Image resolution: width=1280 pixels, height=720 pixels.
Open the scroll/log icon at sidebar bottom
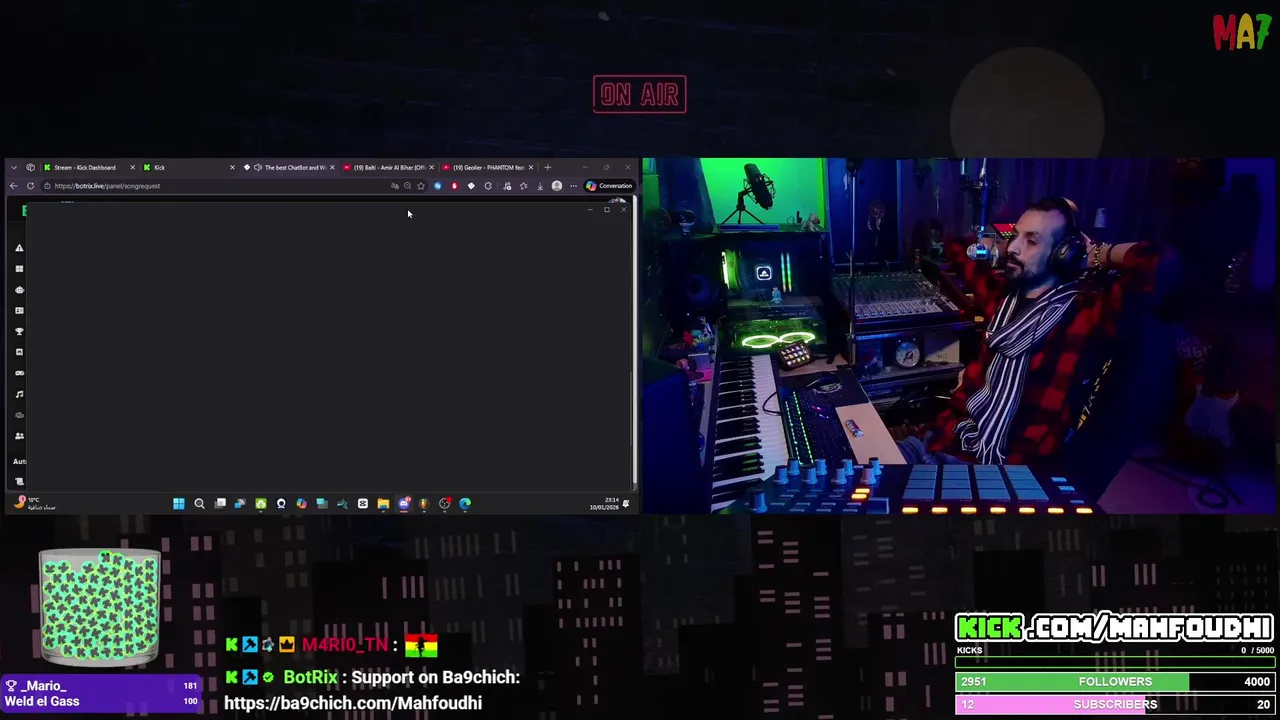(19, 482)
